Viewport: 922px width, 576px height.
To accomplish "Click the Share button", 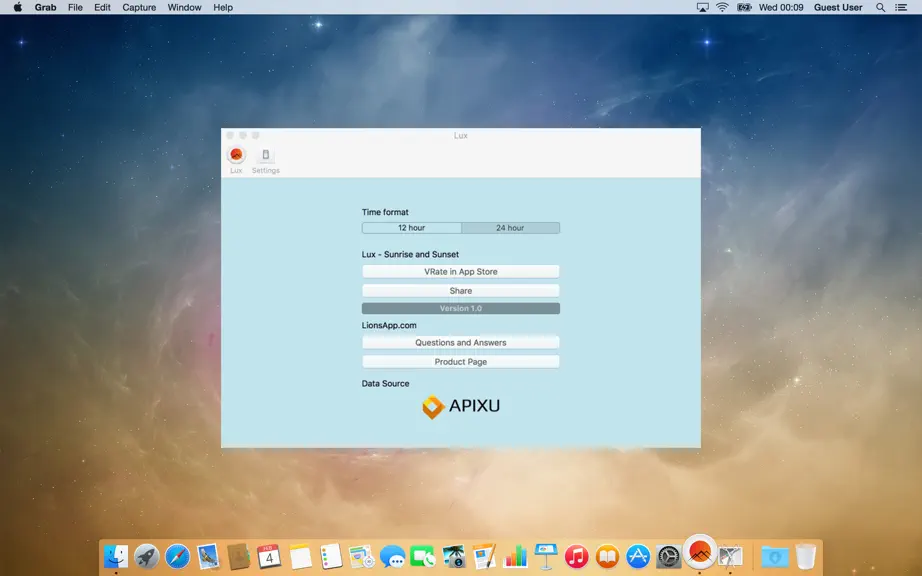I will pyautogui.click(x=461, y=291).
